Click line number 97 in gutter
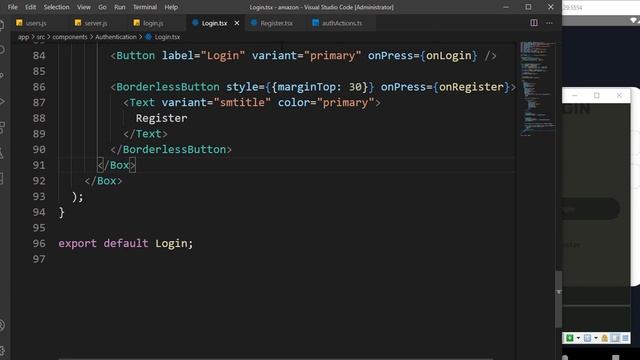Screen dimensions: 640x360 coord(39,259)
